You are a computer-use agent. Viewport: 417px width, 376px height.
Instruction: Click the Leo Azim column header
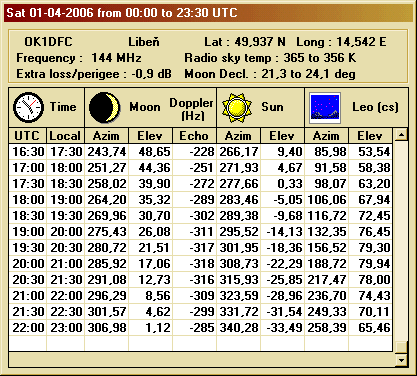(x=326, y=136)
